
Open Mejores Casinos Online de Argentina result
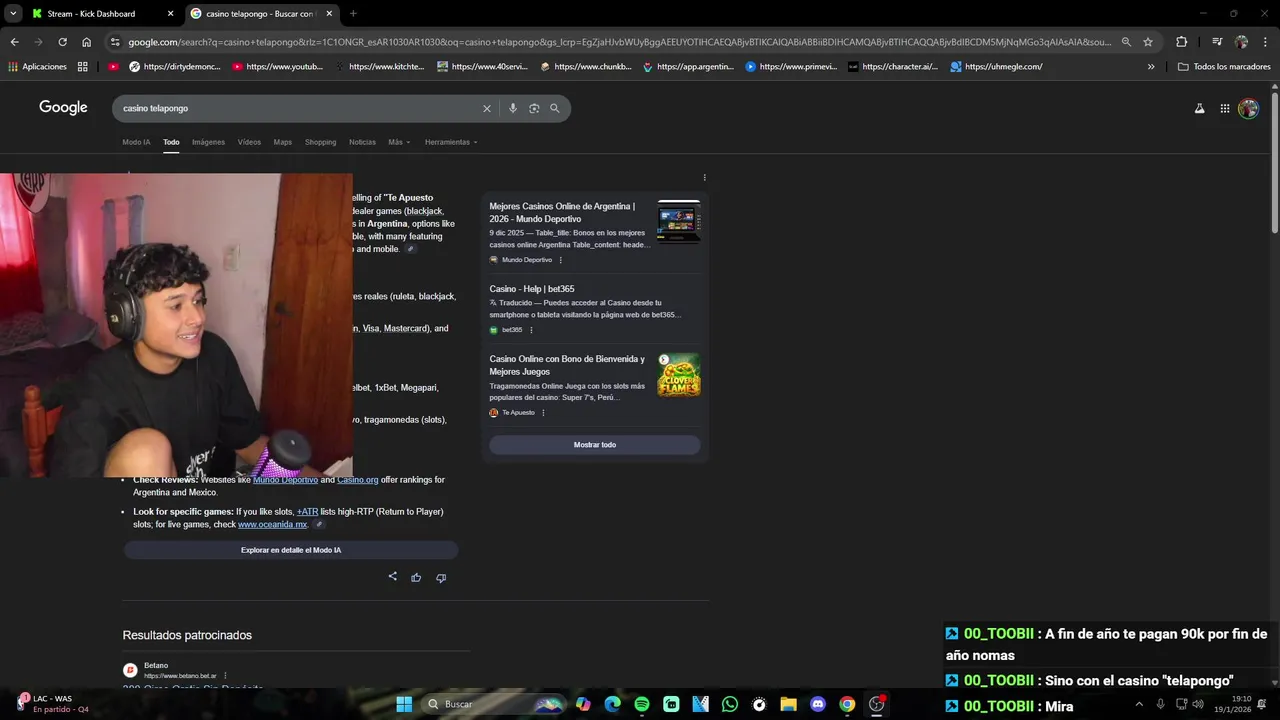(562, 212)
